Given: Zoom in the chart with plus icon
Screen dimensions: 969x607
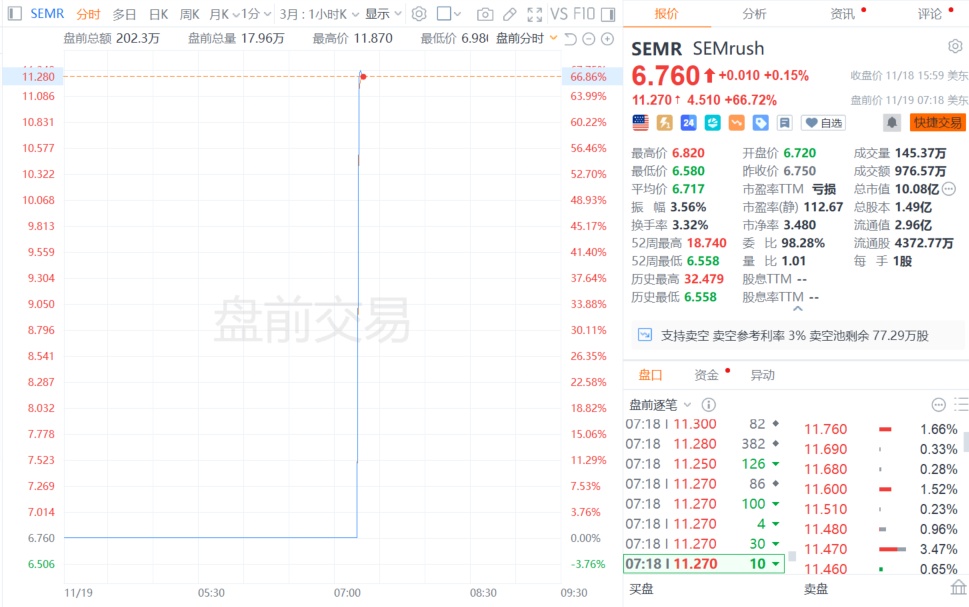Looking at the screenshot, I should [x=607, y=39].
